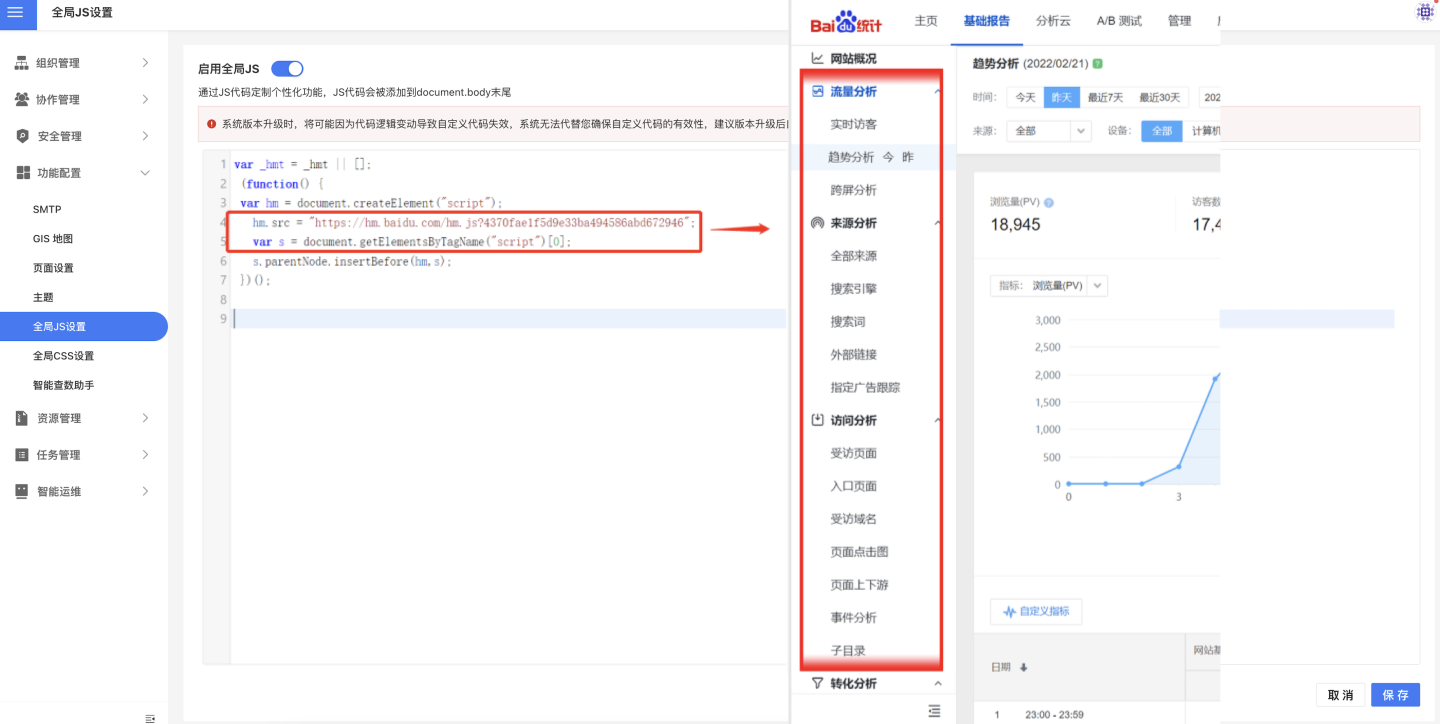
Task: Select 昨天 time filter
Action: point(1060,98)
